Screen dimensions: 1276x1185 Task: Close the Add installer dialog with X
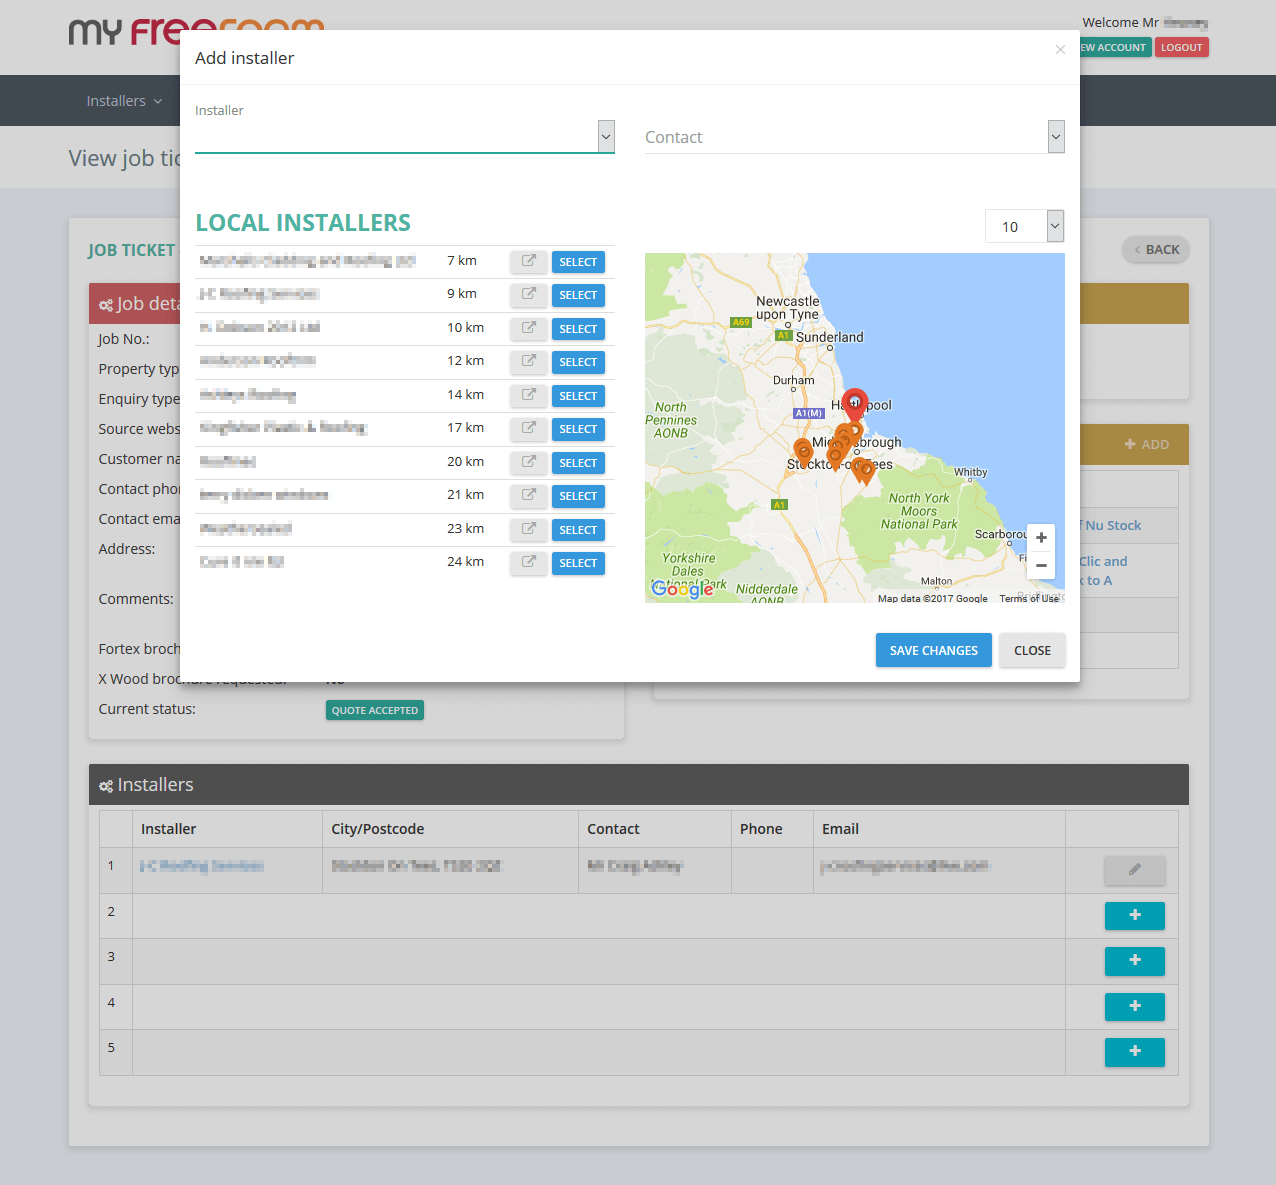tap(1060, 50)
